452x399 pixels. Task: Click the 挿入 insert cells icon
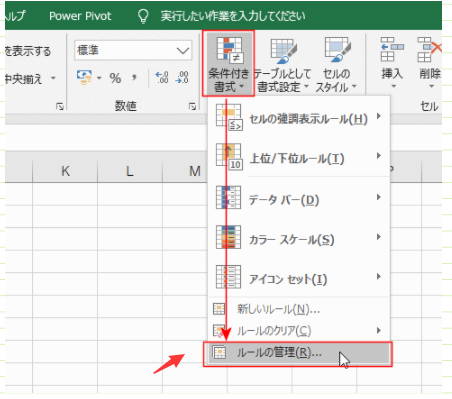click(391, 49)
